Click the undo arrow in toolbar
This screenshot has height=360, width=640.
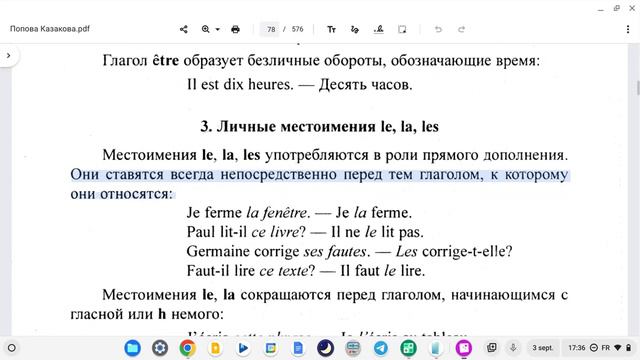pos(438,29)
